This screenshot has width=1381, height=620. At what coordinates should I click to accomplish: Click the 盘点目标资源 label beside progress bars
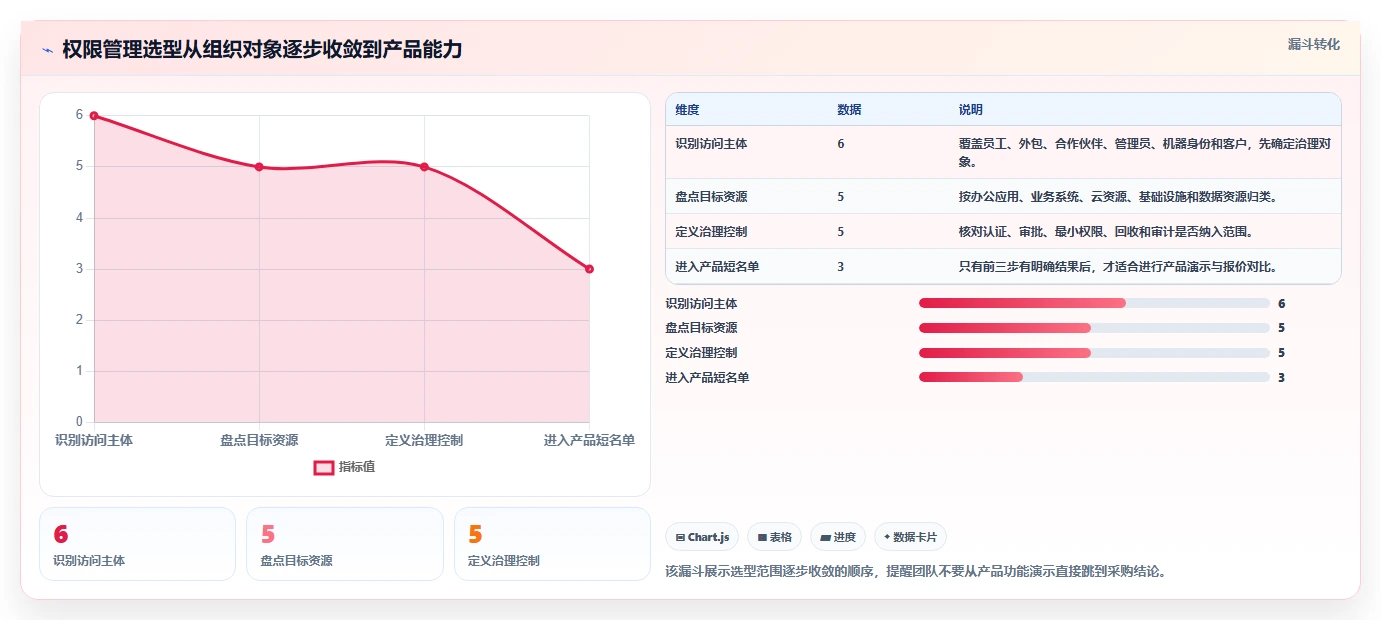coord(701,328)
